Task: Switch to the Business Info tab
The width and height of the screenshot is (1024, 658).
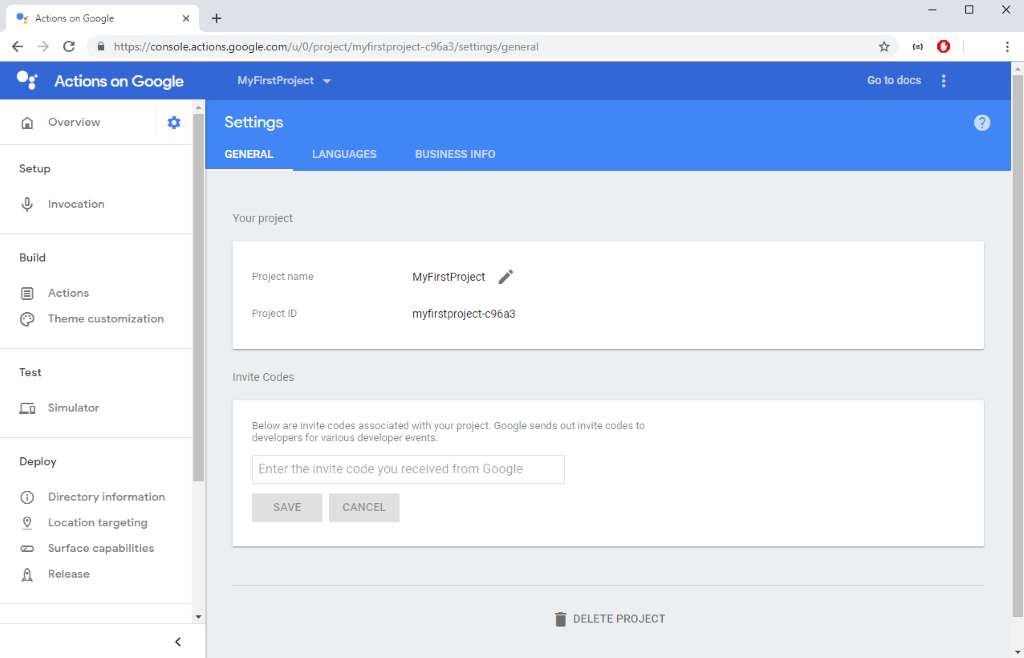Action: pyautogui.click(x=455, y=154)
